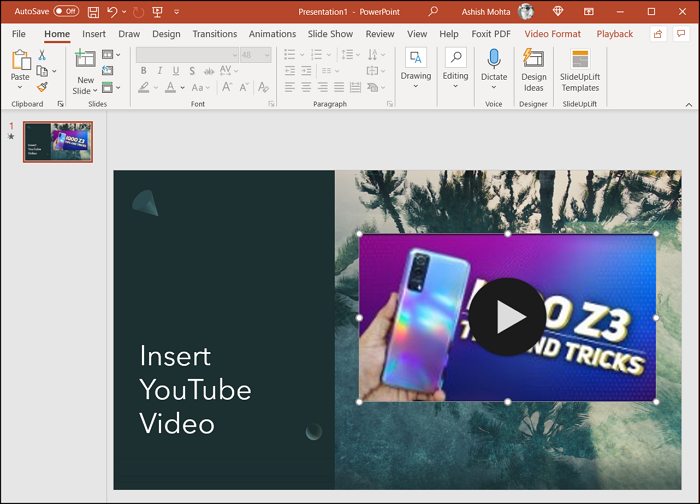Click the Share icon at top right
The height and width of the screenshot is (504, 700).
658,34
